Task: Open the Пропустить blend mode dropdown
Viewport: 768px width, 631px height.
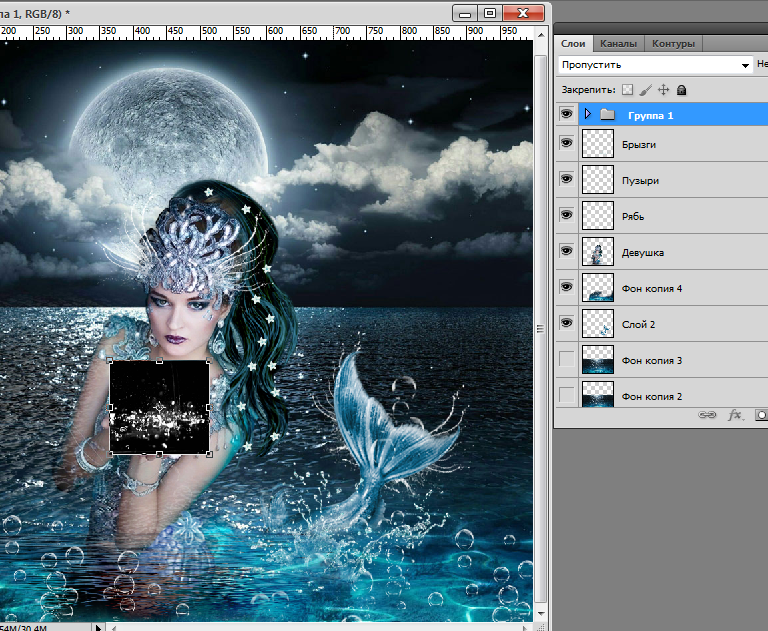Action: coord(655,64)
